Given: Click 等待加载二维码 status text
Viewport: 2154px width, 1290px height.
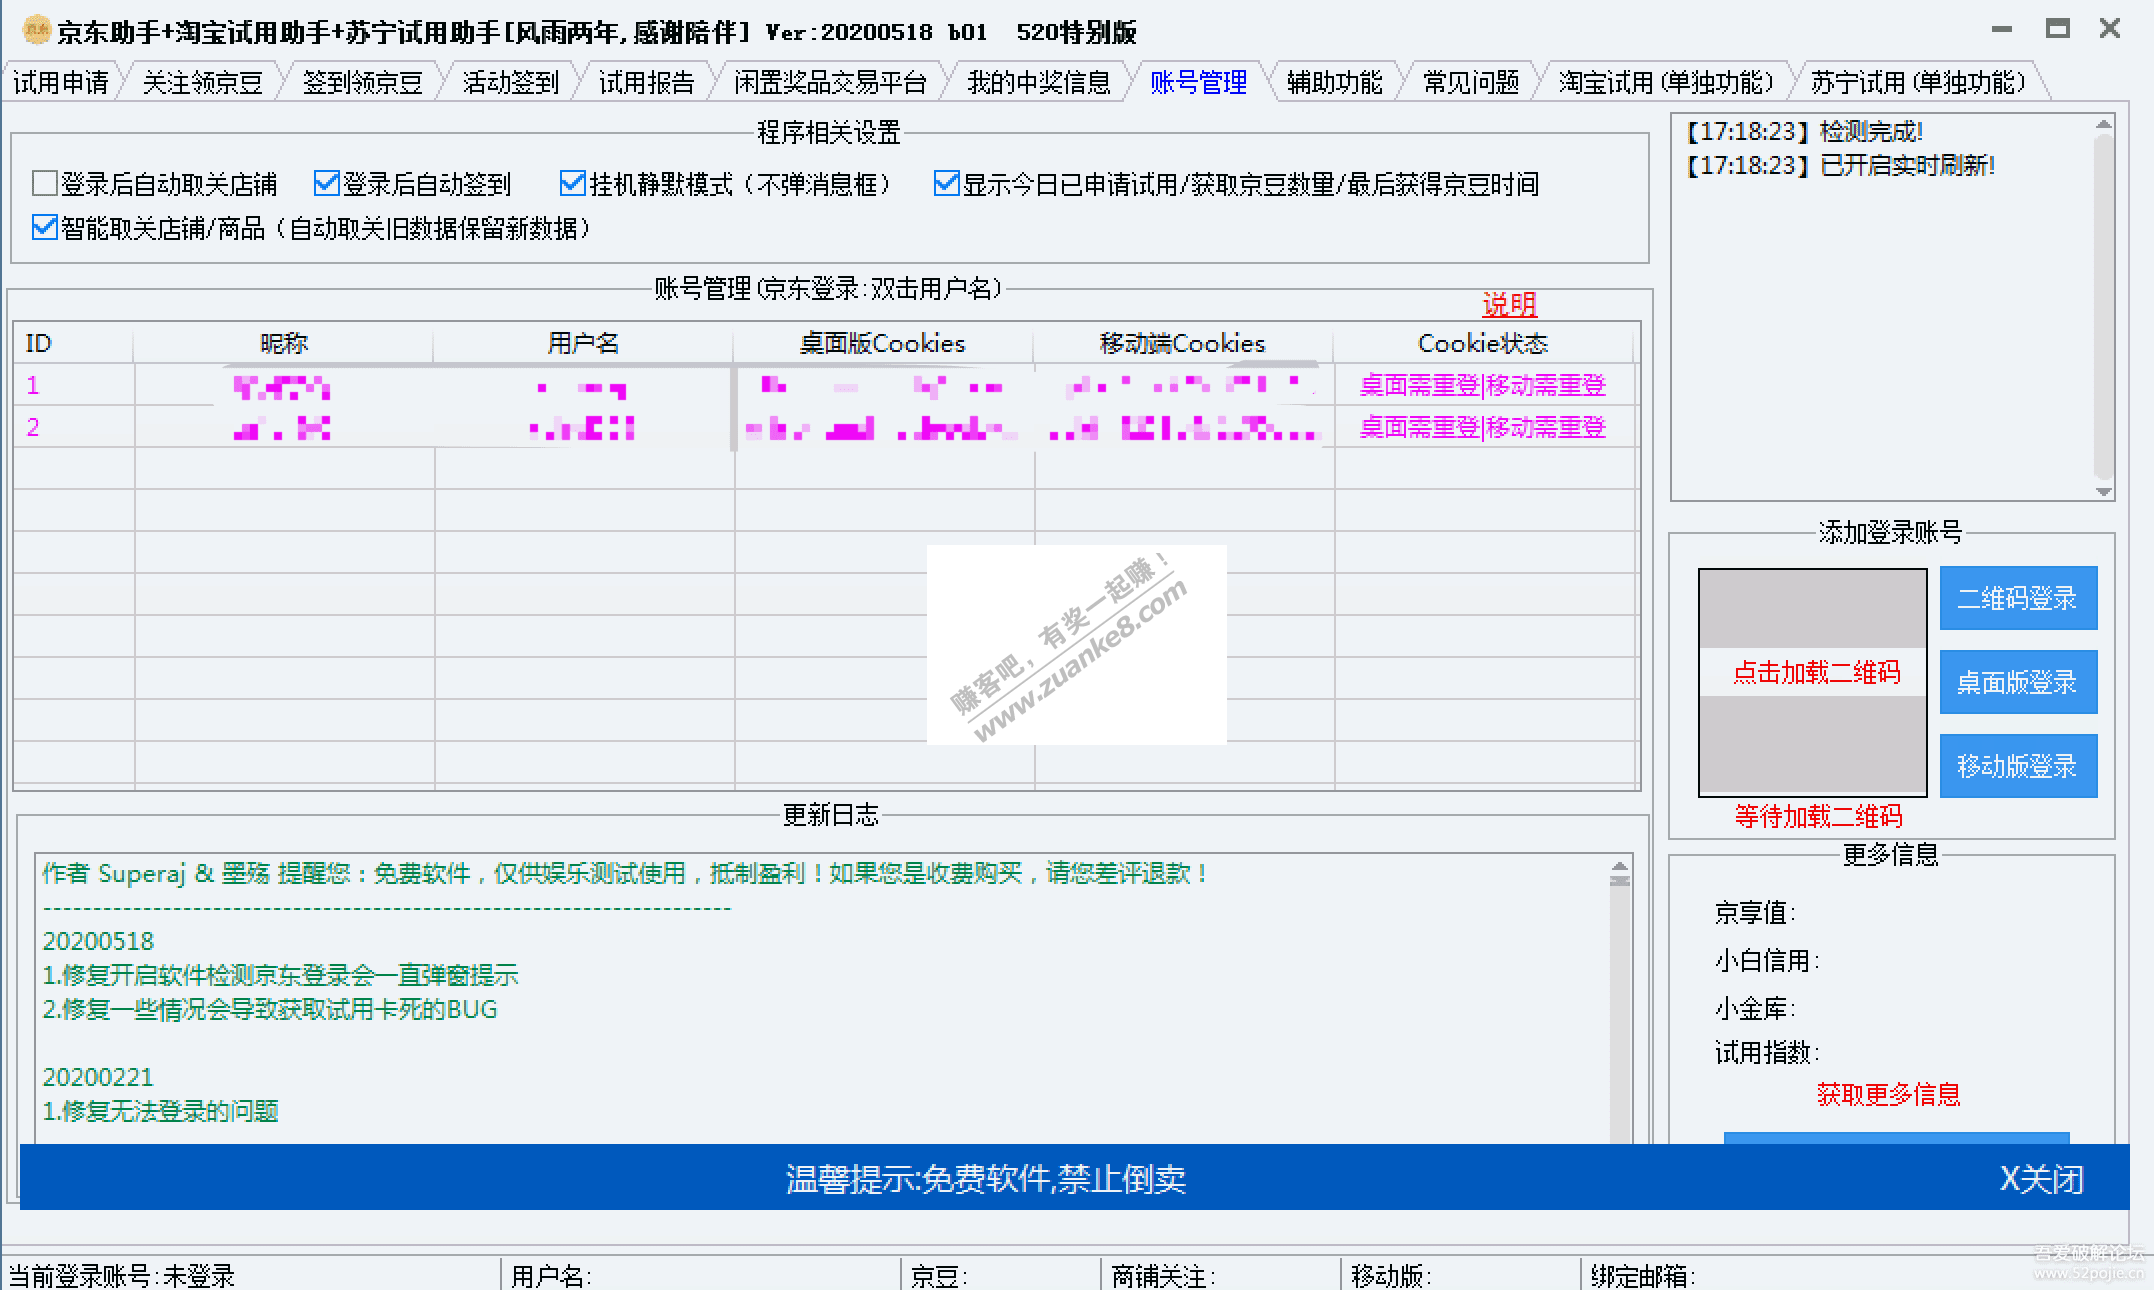Looking at the screenshot, I should (1818, 816).
